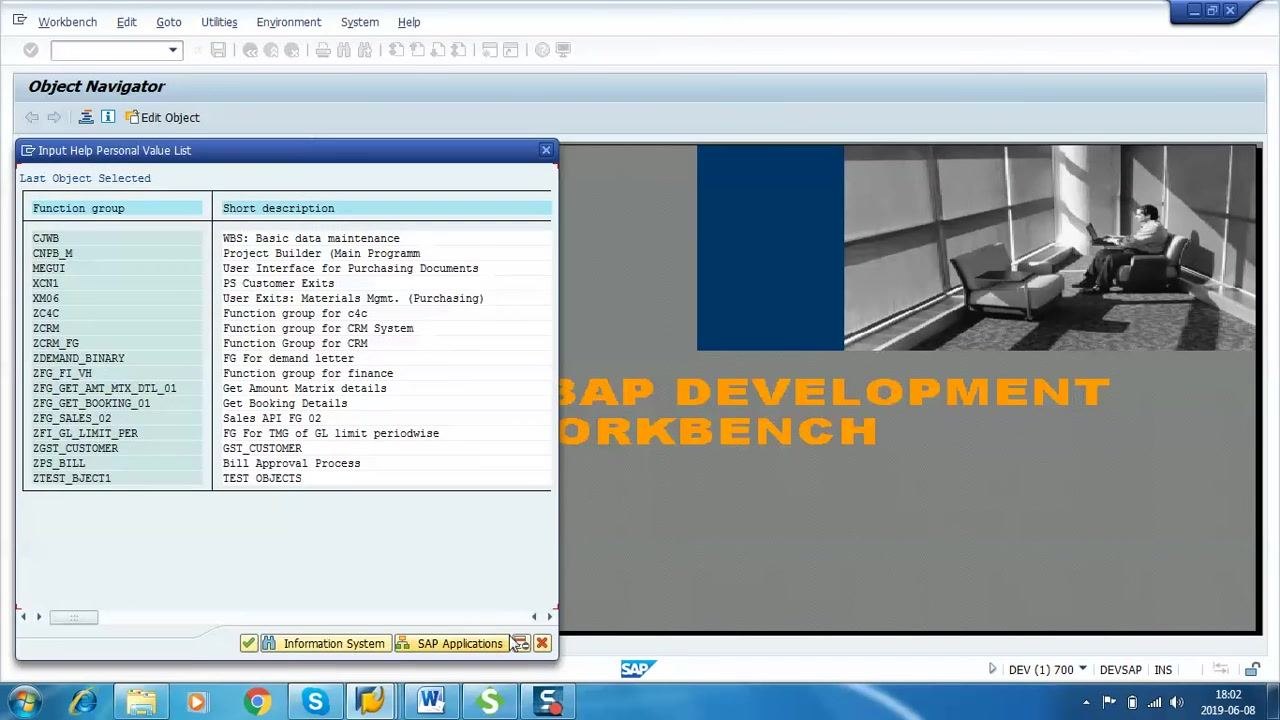The image size is (1280, 720).
Task: Open Google Chrome from the taskbar
Action: [257, 701]
